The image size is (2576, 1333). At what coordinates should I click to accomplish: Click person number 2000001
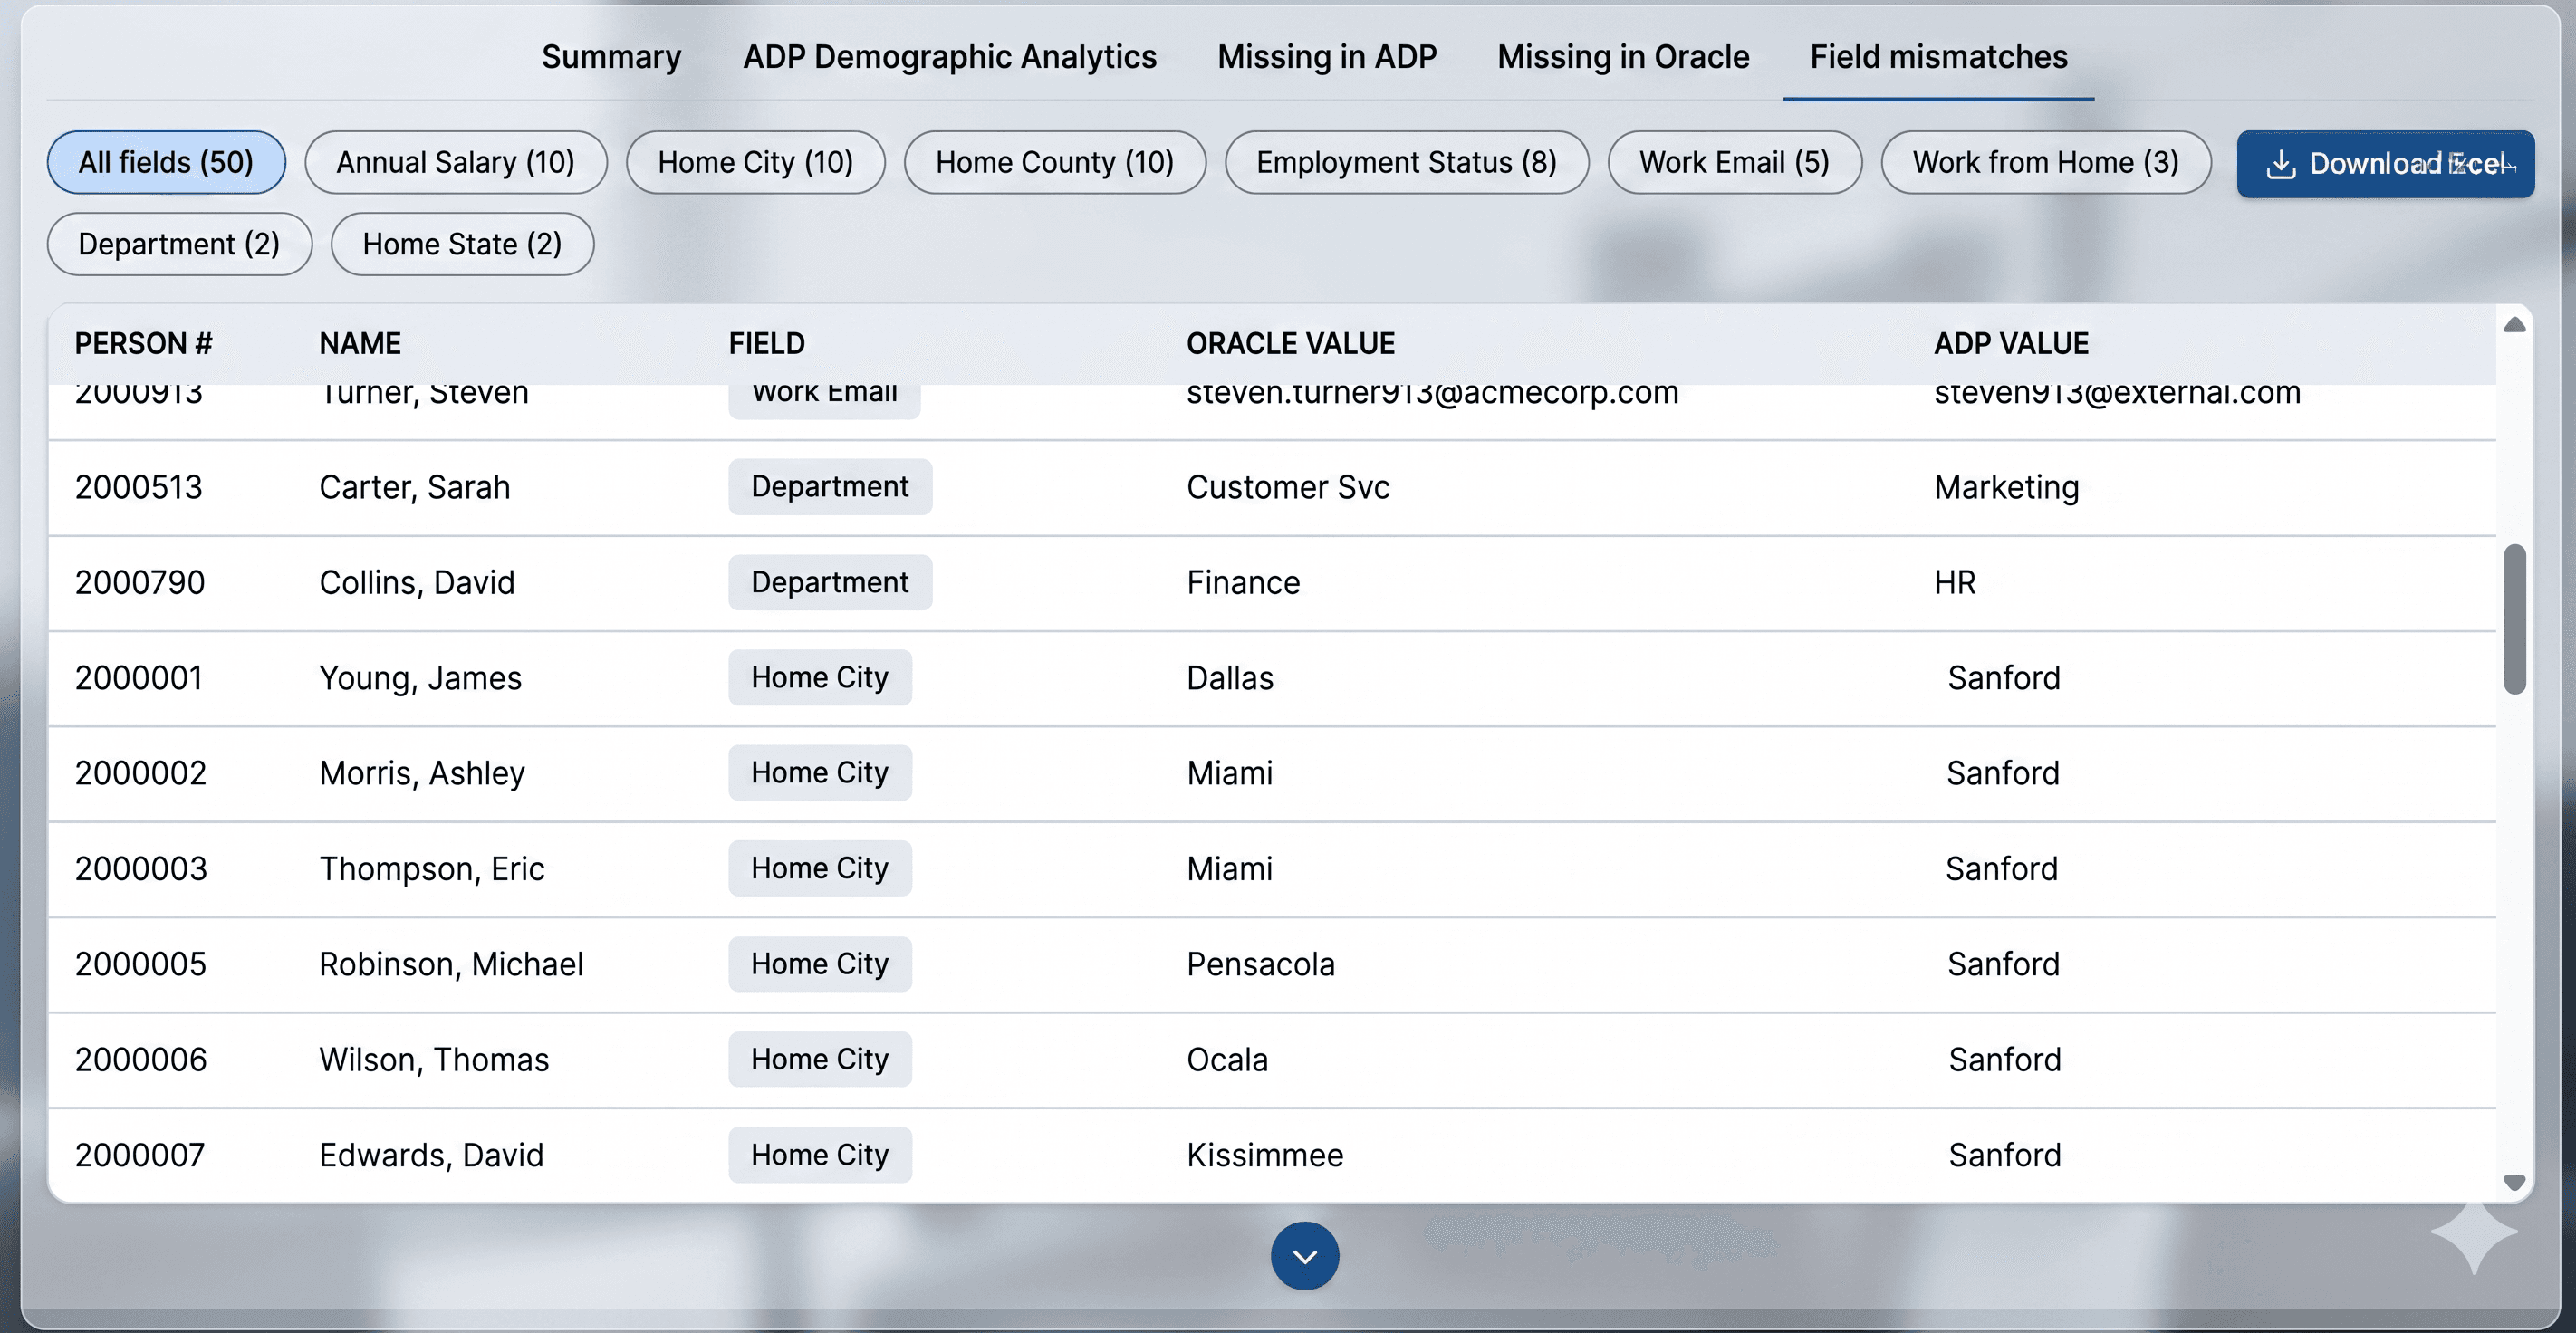point(138,678)
